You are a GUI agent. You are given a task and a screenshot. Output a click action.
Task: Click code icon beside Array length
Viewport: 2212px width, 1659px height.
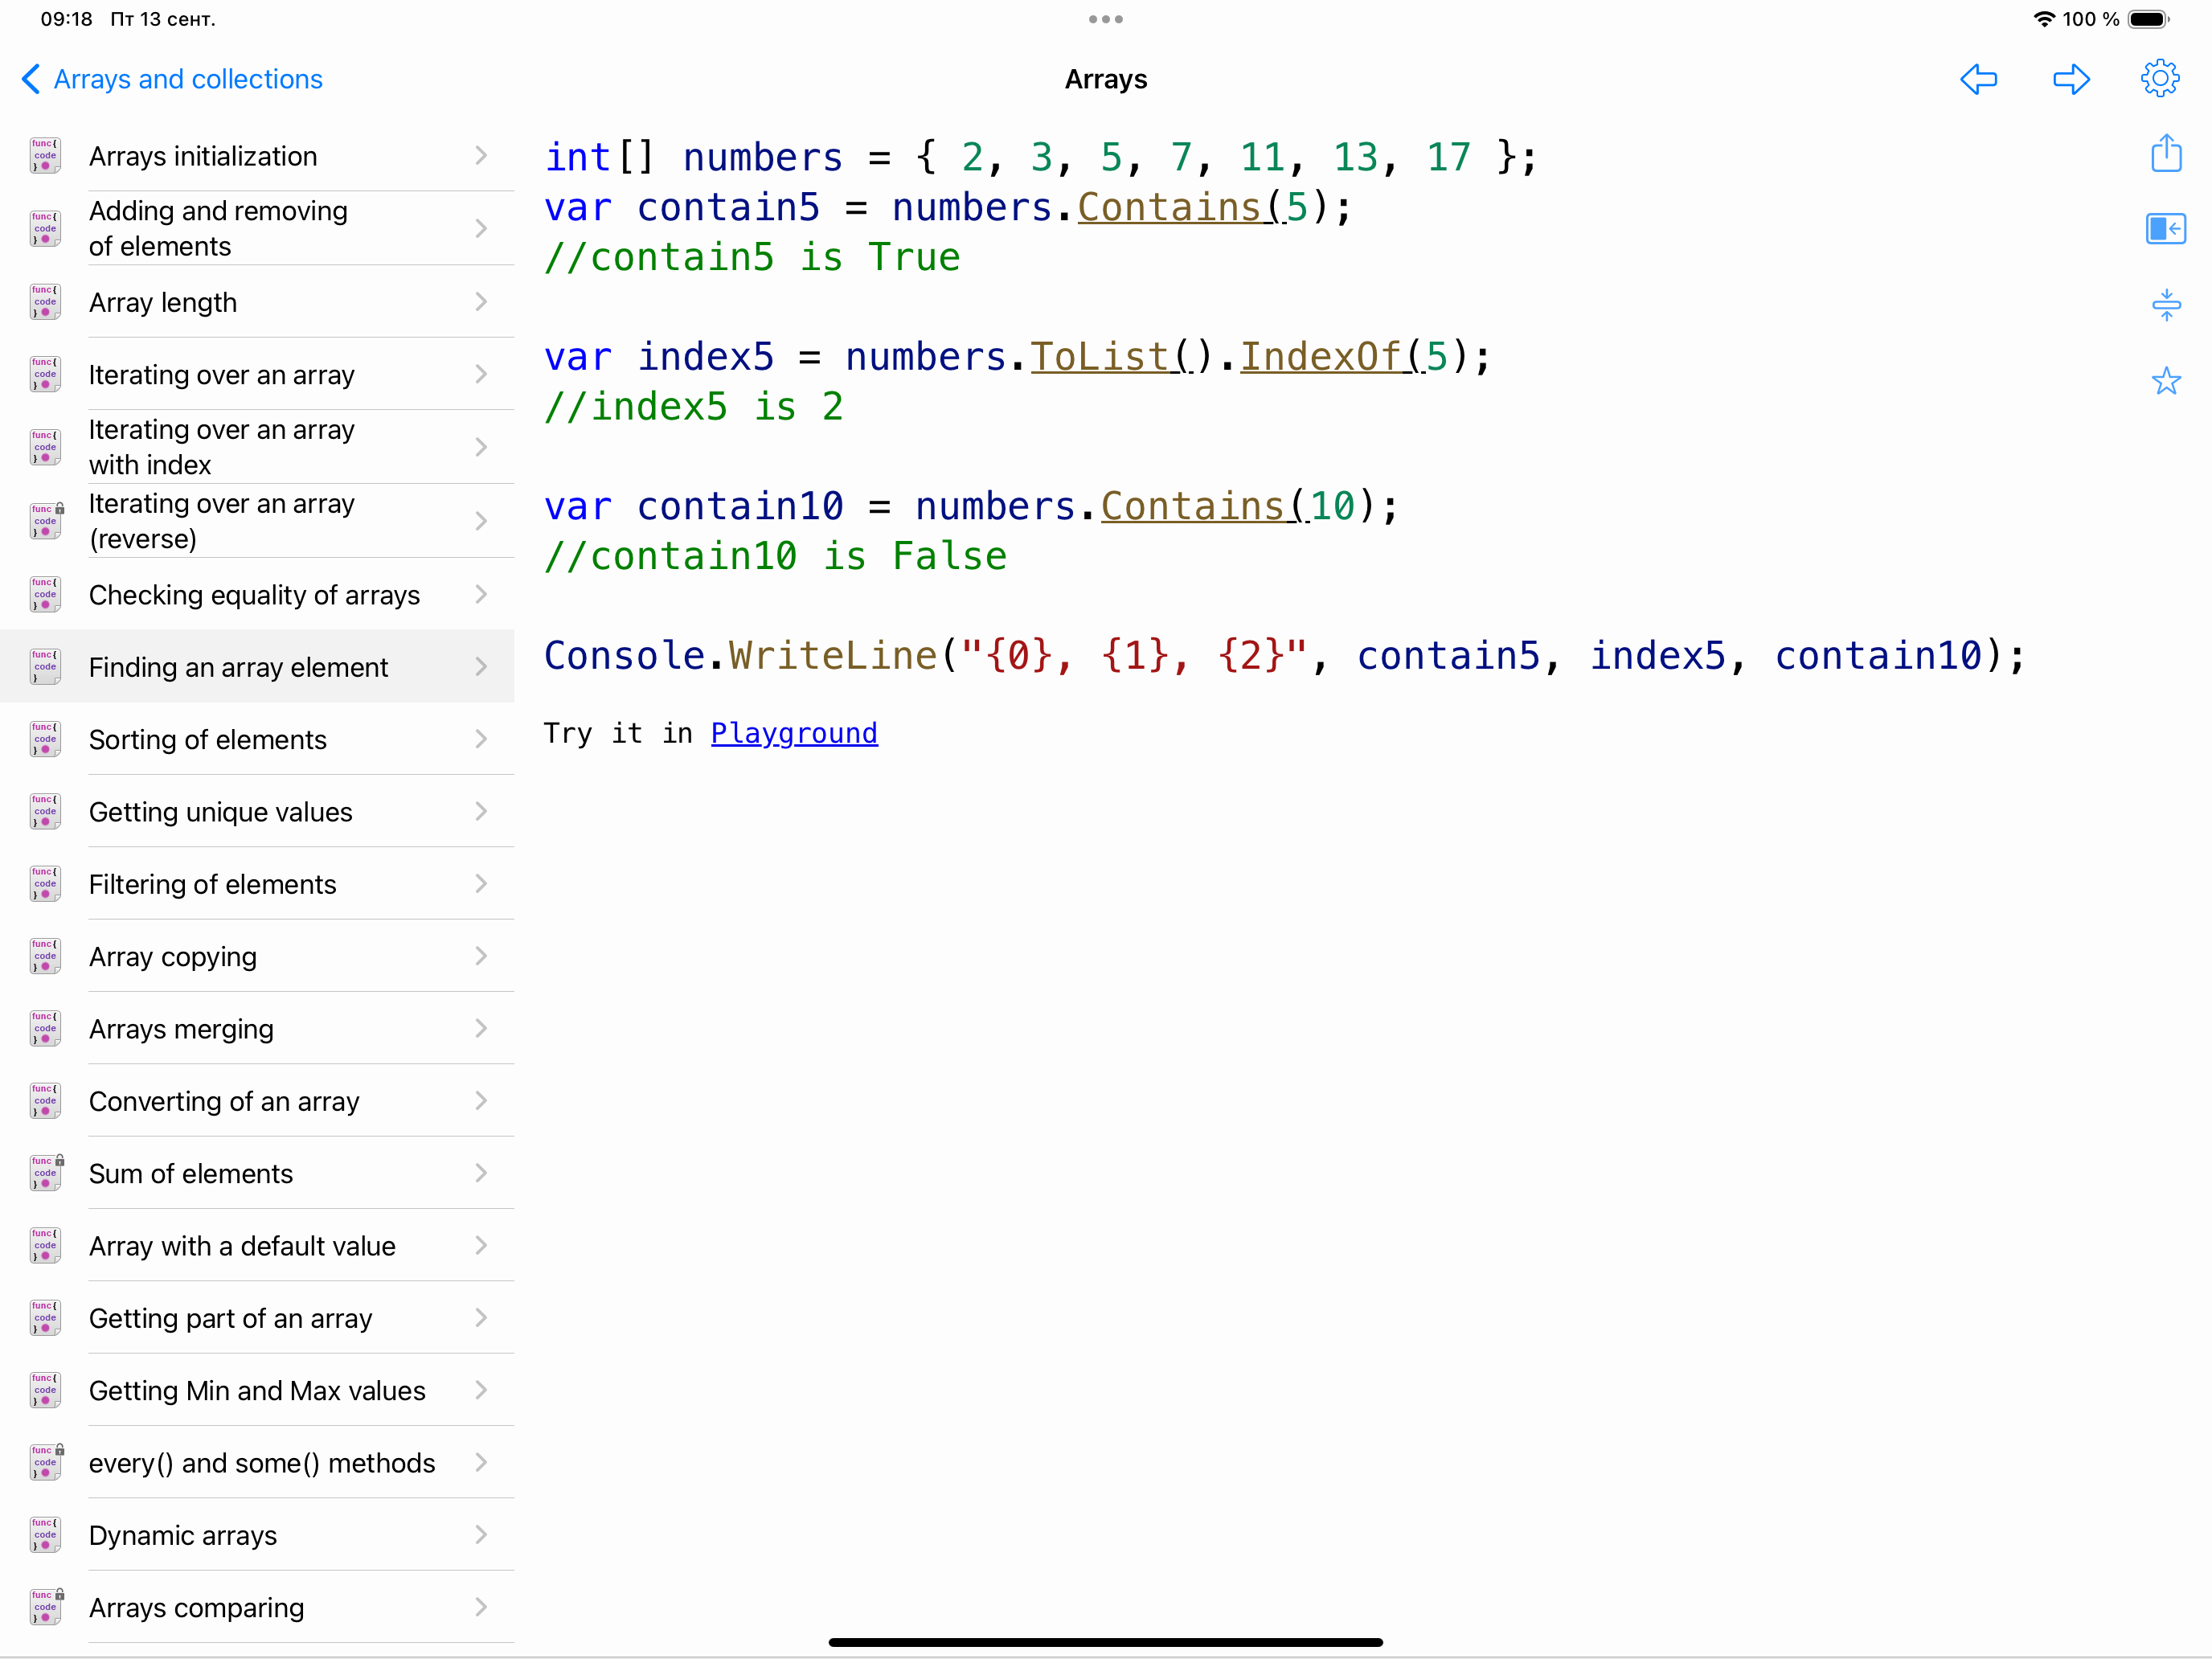[45, 302]
